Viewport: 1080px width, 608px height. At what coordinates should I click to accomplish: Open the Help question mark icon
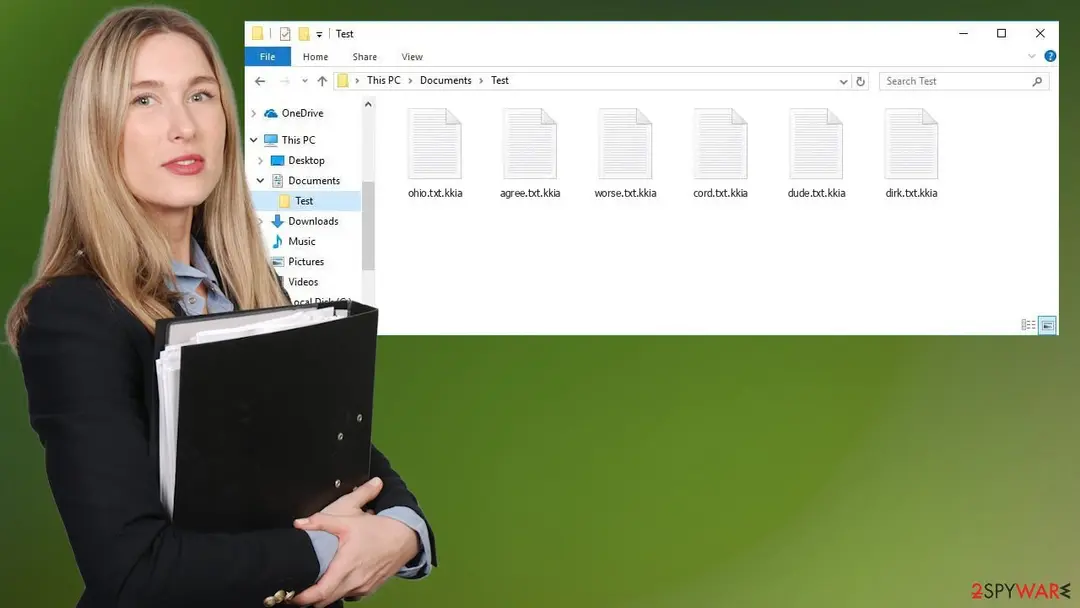coord(1050,56)
